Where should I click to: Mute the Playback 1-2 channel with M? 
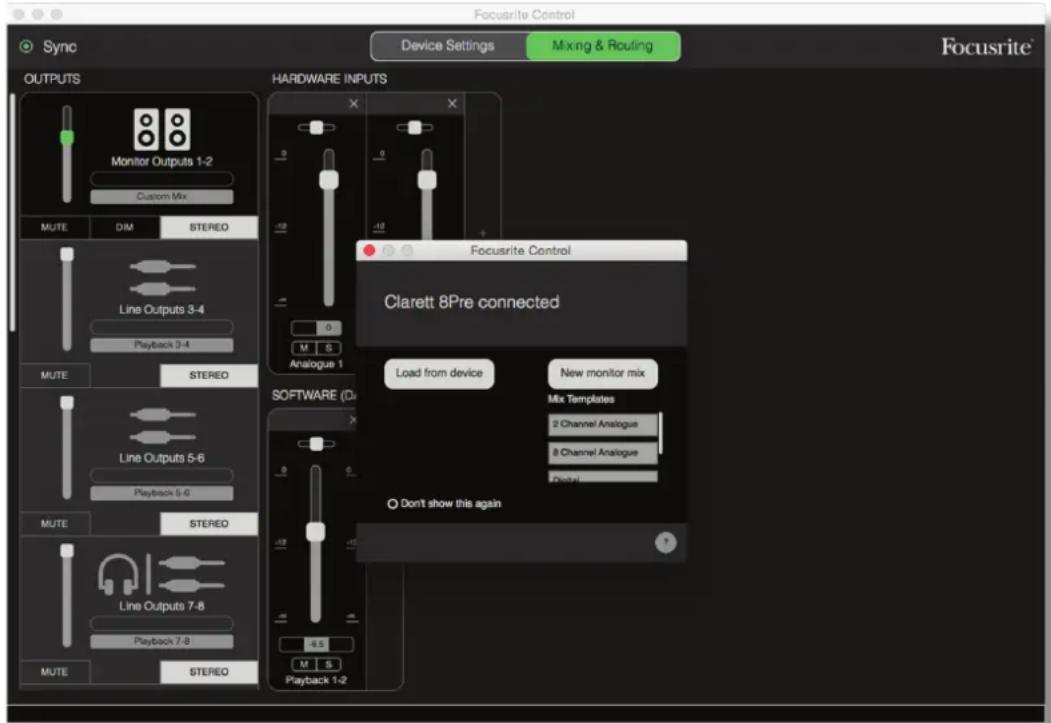pyautogui.click(x=304, y=664)
